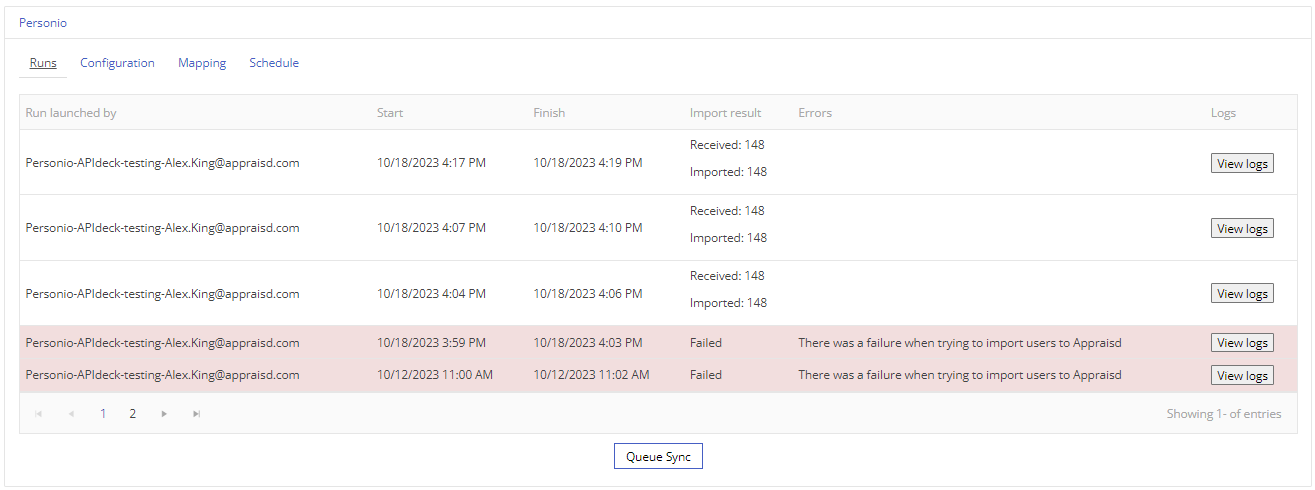
Task: Click the Run launched by column header
Action: coord(71,113)
